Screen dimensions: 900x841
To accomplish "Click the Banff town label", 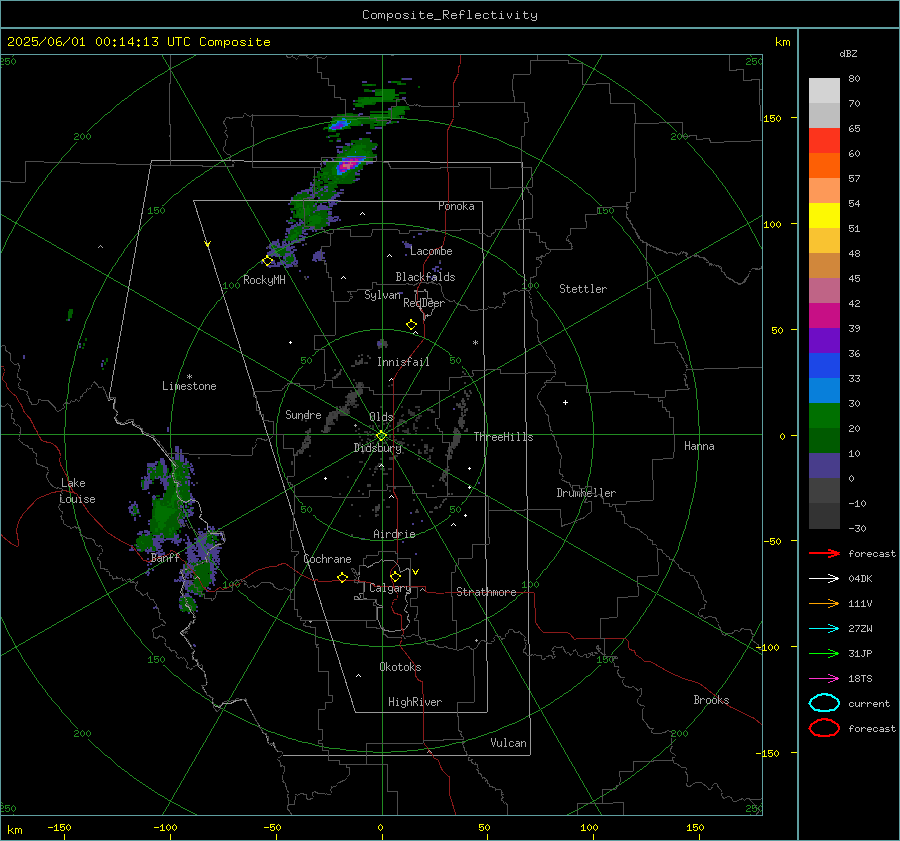I will coord(165,558).
